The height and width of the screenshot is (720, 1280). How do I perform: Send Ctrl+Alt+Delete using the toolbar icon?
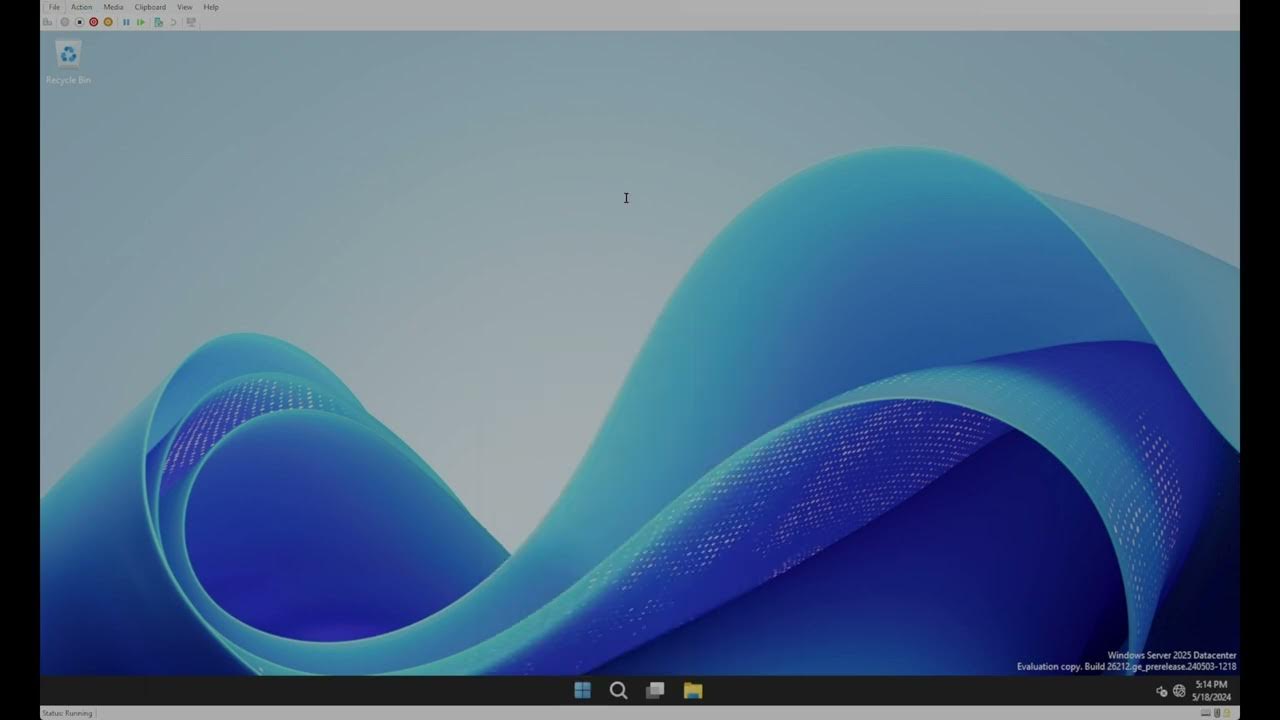coord(47,22)
